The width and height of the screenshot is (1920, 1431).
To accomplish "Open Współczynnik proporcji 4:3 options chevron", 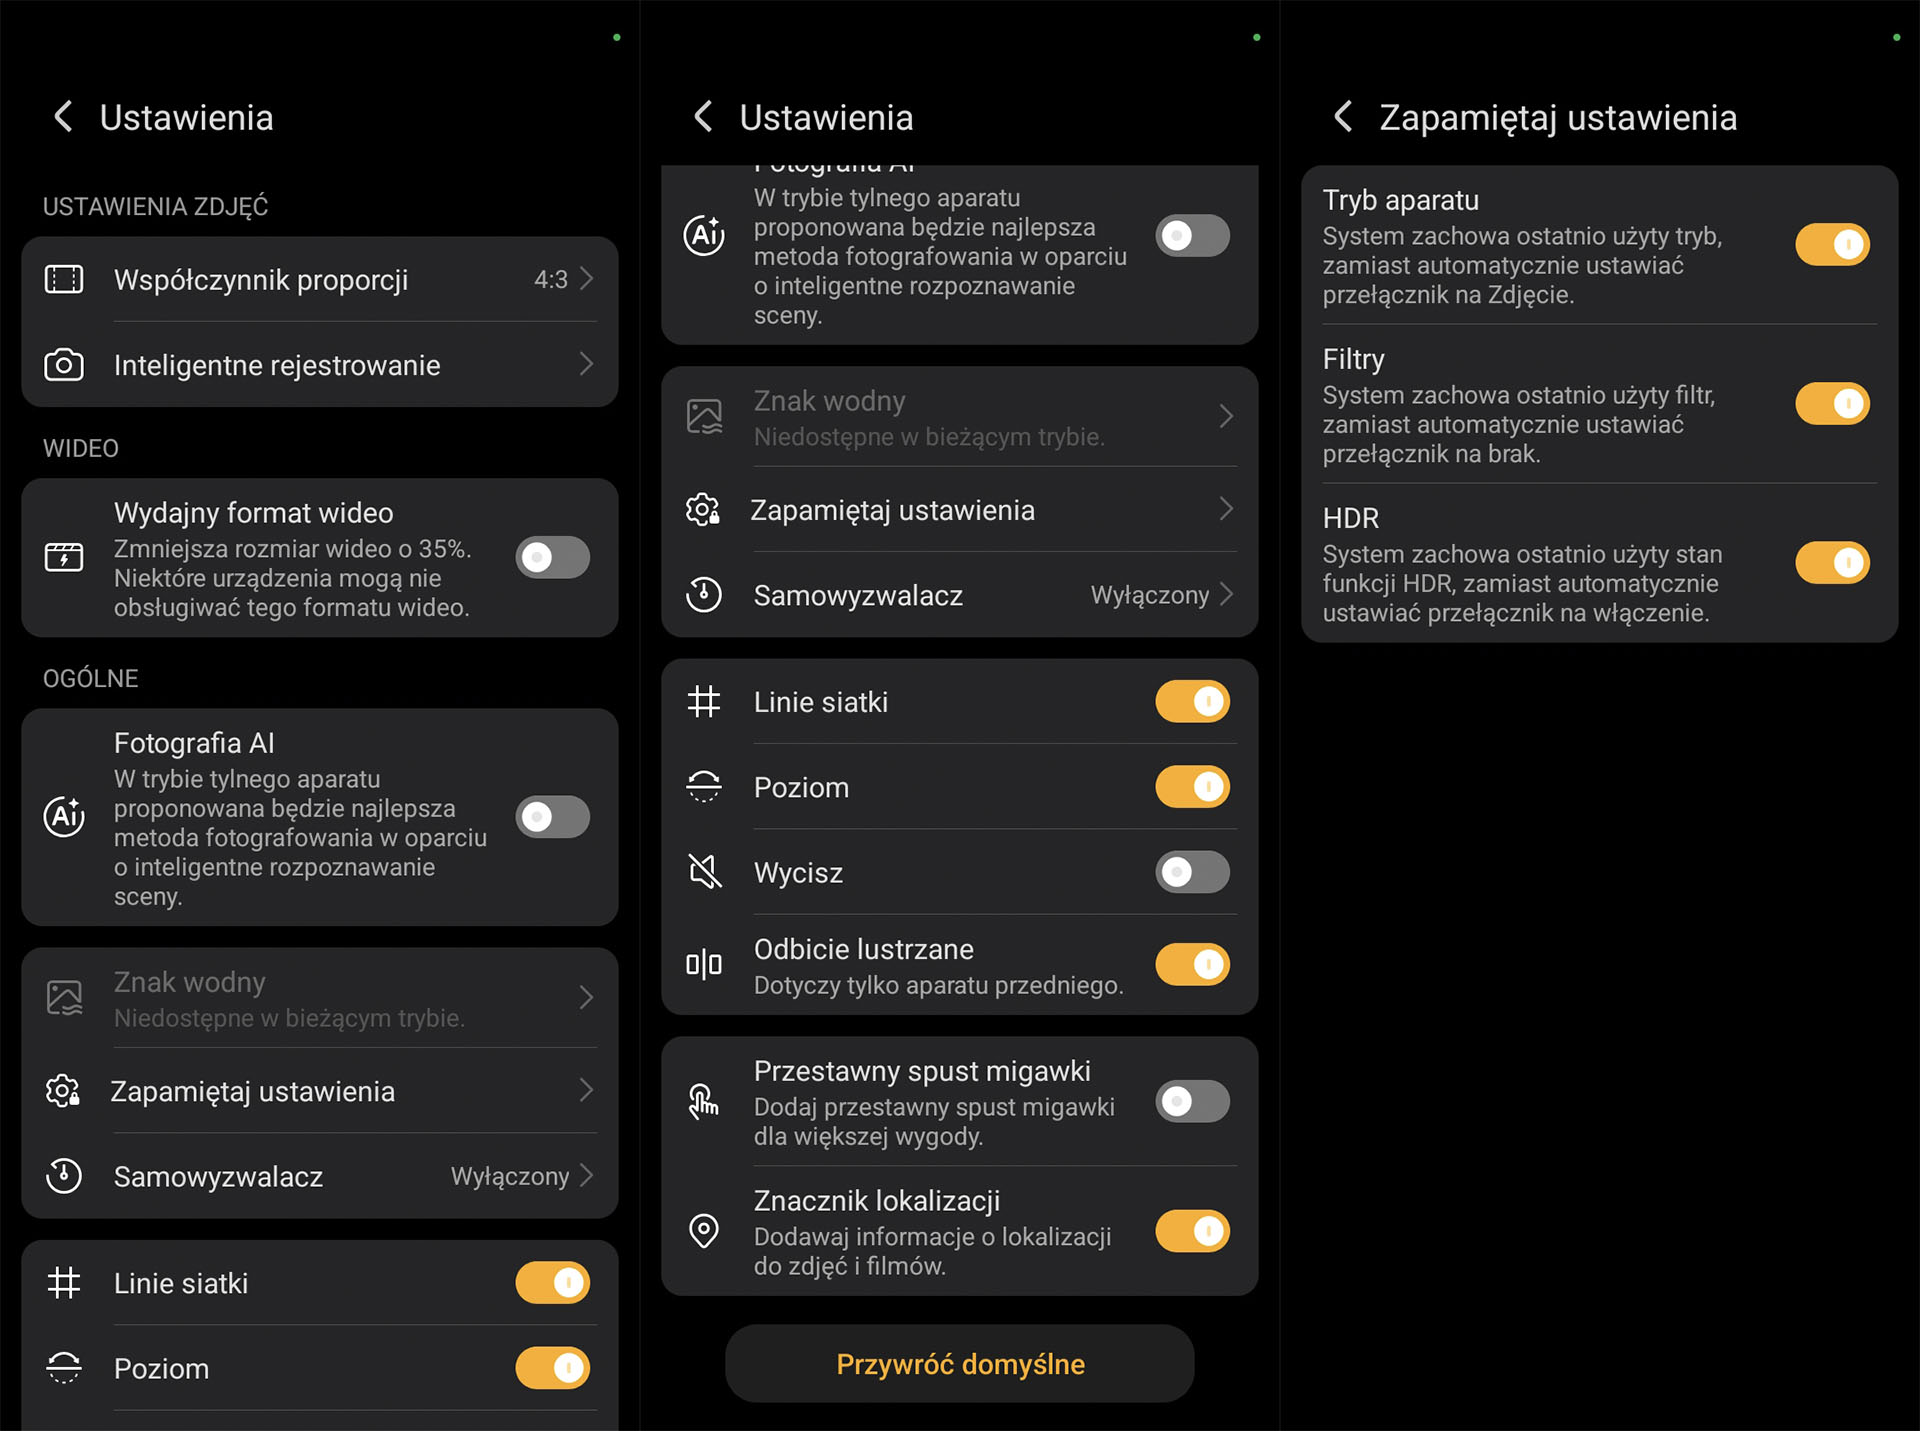I will 586,279.
